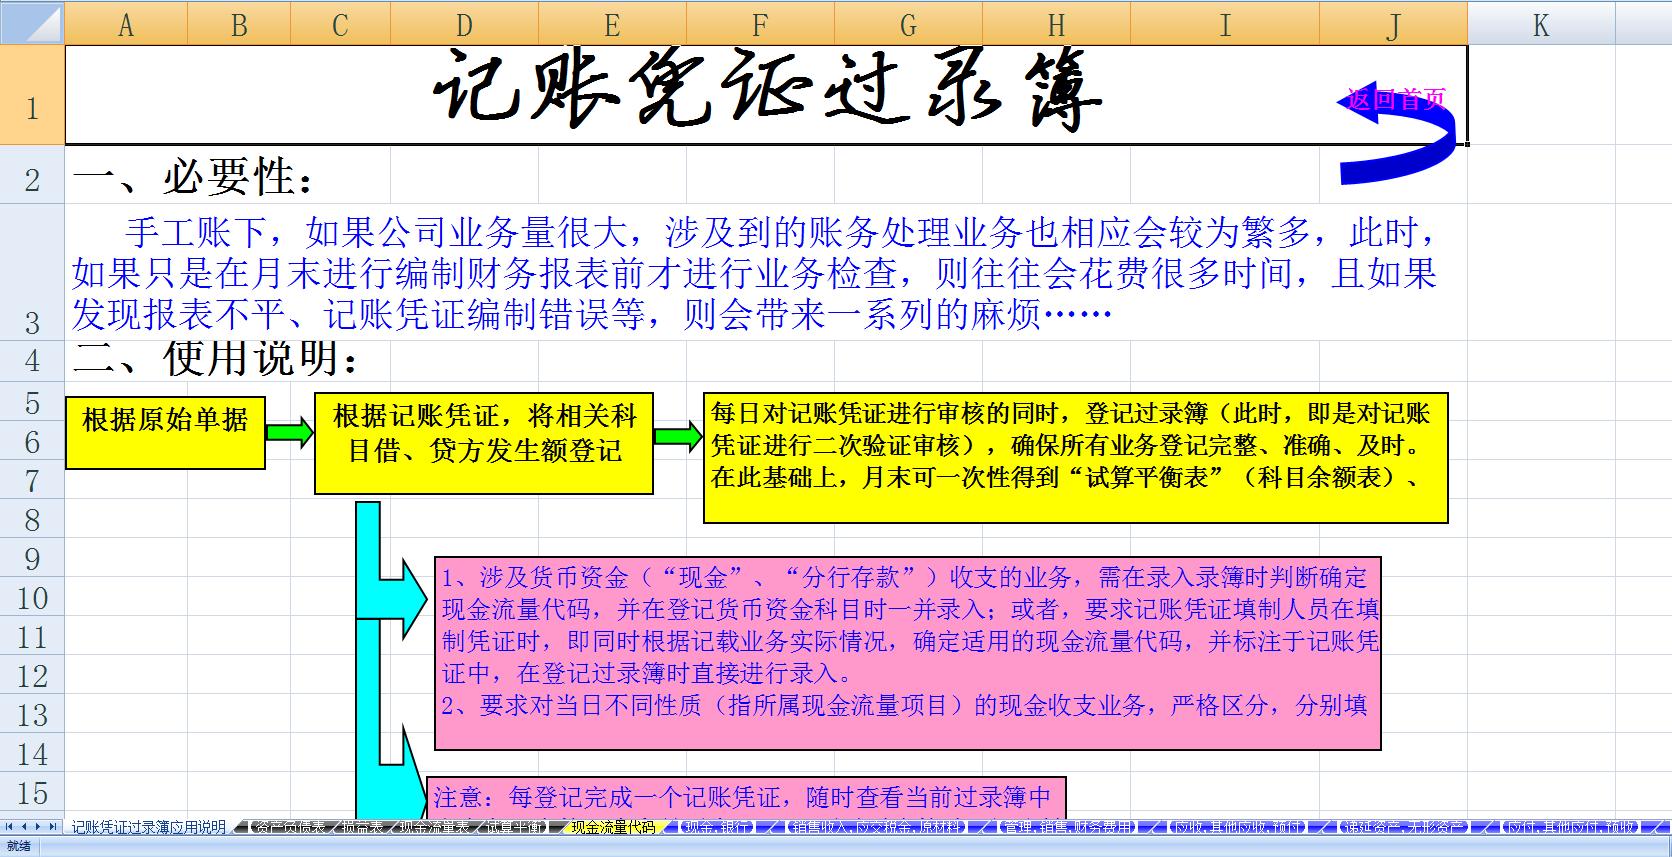
Task: Select row 4 header
Action: [32, 360]
